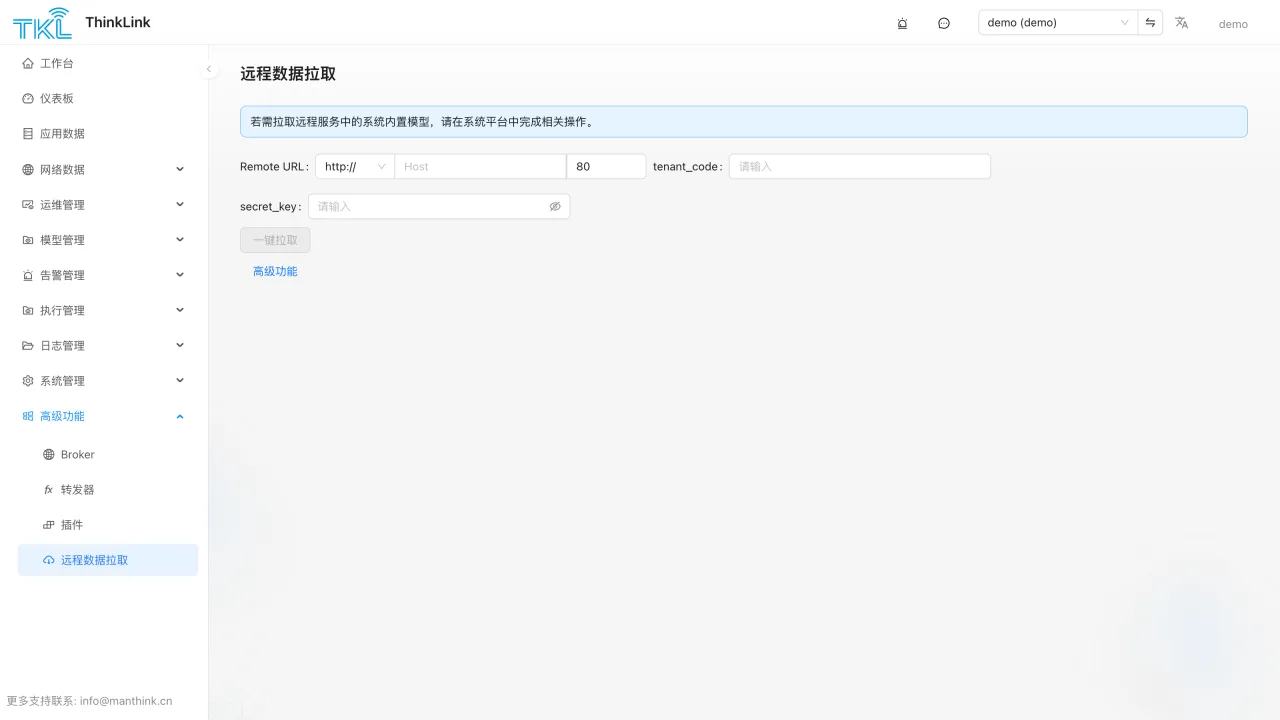1280x720 pixels.
Task: Click the 高级功能 grid icon
Action: click(x=28, y=416)
